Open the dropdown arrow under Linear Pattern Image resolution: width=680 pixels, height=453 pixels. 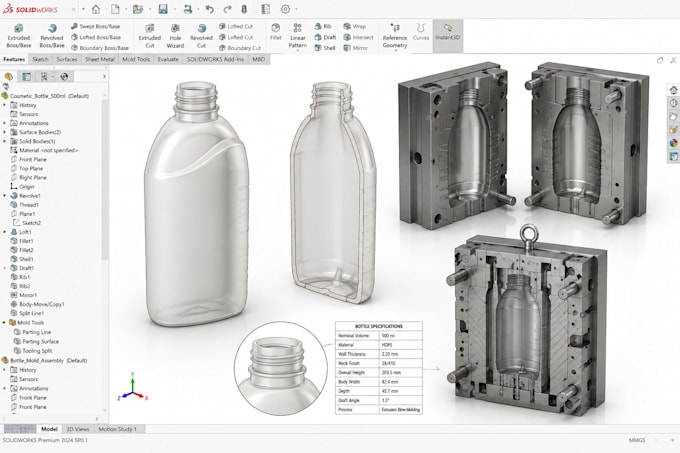[x=298, y=51]
